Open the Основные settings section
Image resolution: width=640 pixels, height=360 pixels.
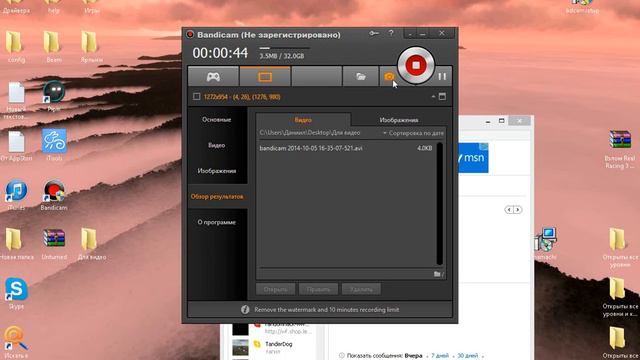(217, 120)
